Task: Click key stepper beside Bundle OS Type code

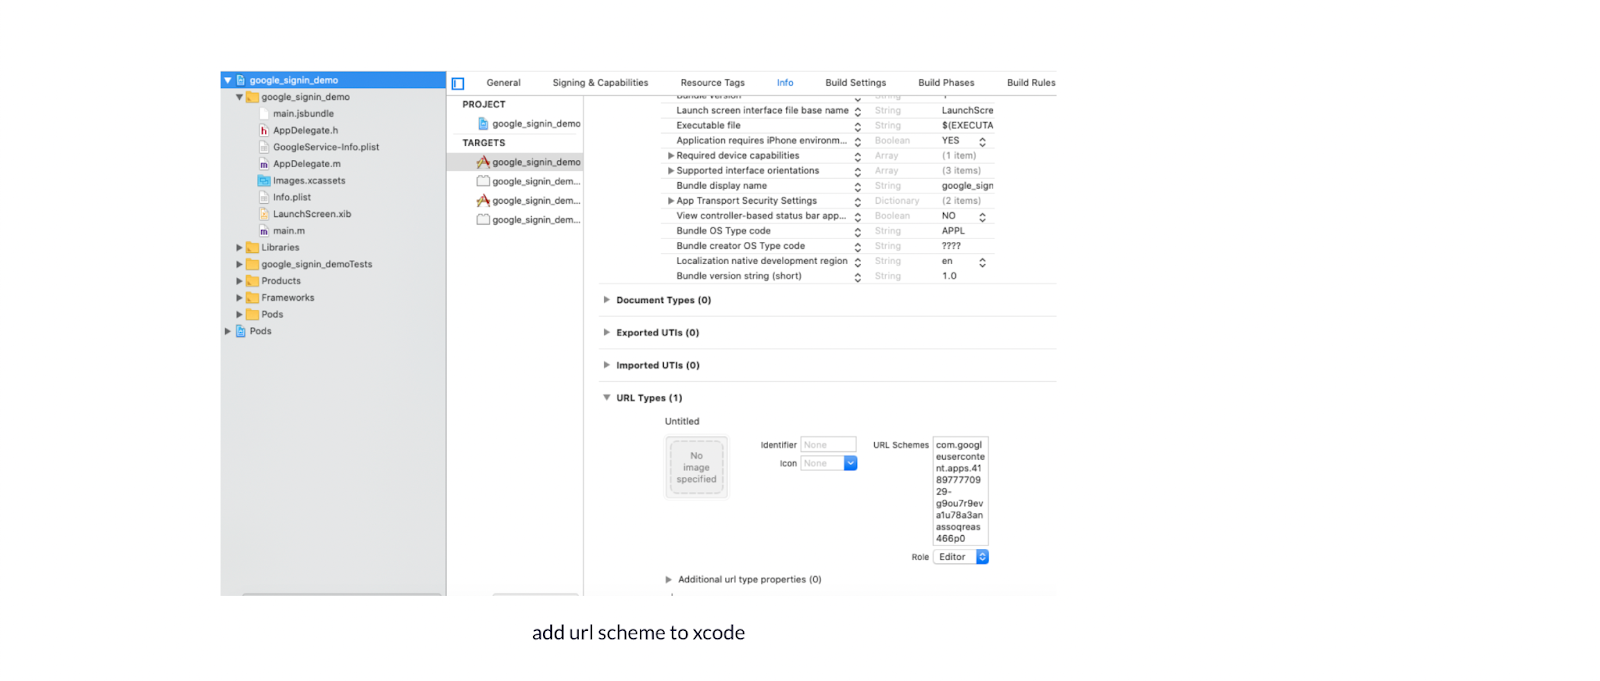Action: pos(857,232)
